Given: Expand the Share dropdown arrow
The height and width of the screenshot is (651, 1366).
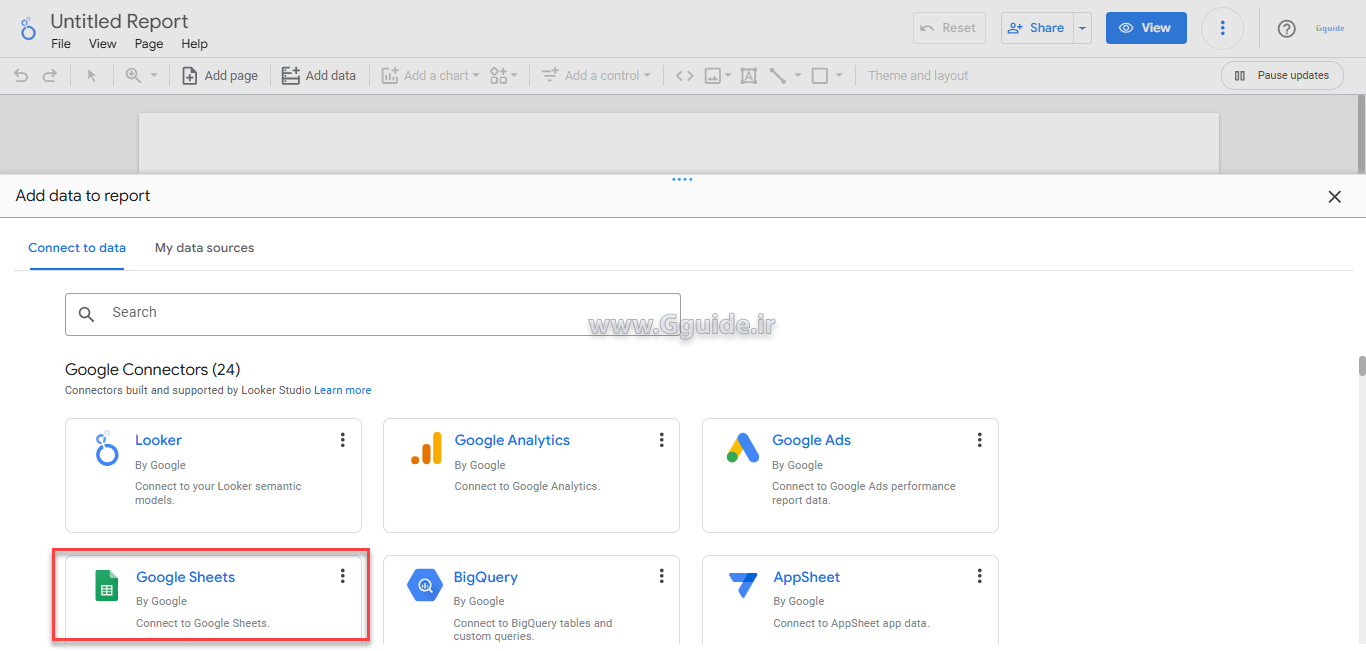Looking at the screenshot, I should pos(1081,28).
